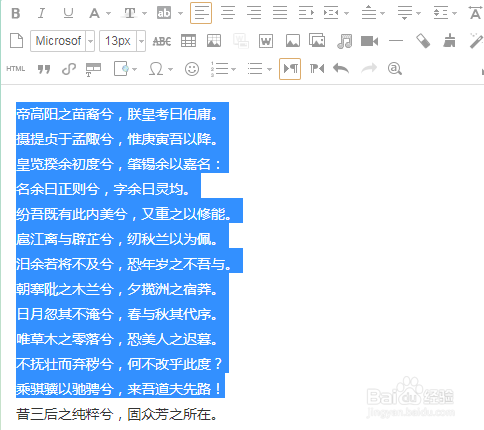484x430 pixels.
Task: Click the line spacing icon
Action: tap(441, 13)
